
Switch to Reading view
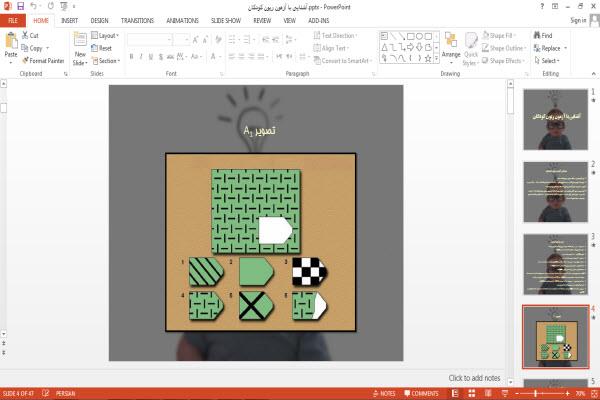click(488, 393)
